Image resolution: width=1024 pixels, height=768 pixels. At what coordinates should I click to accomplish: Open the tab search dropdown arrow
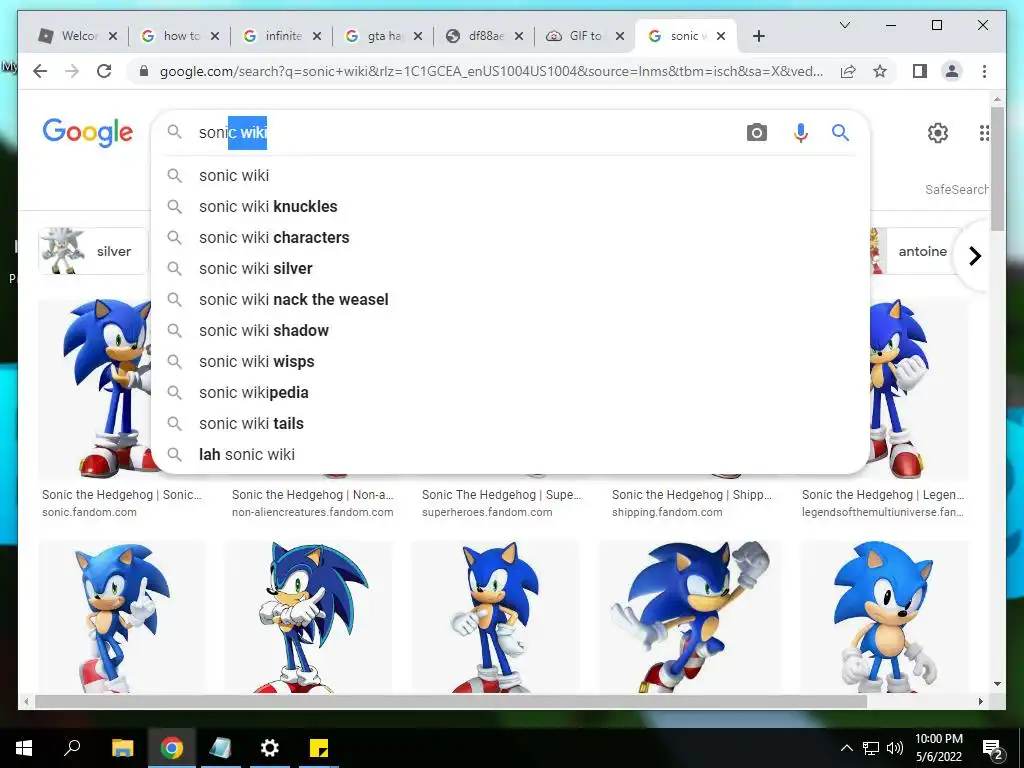[844, 25]
